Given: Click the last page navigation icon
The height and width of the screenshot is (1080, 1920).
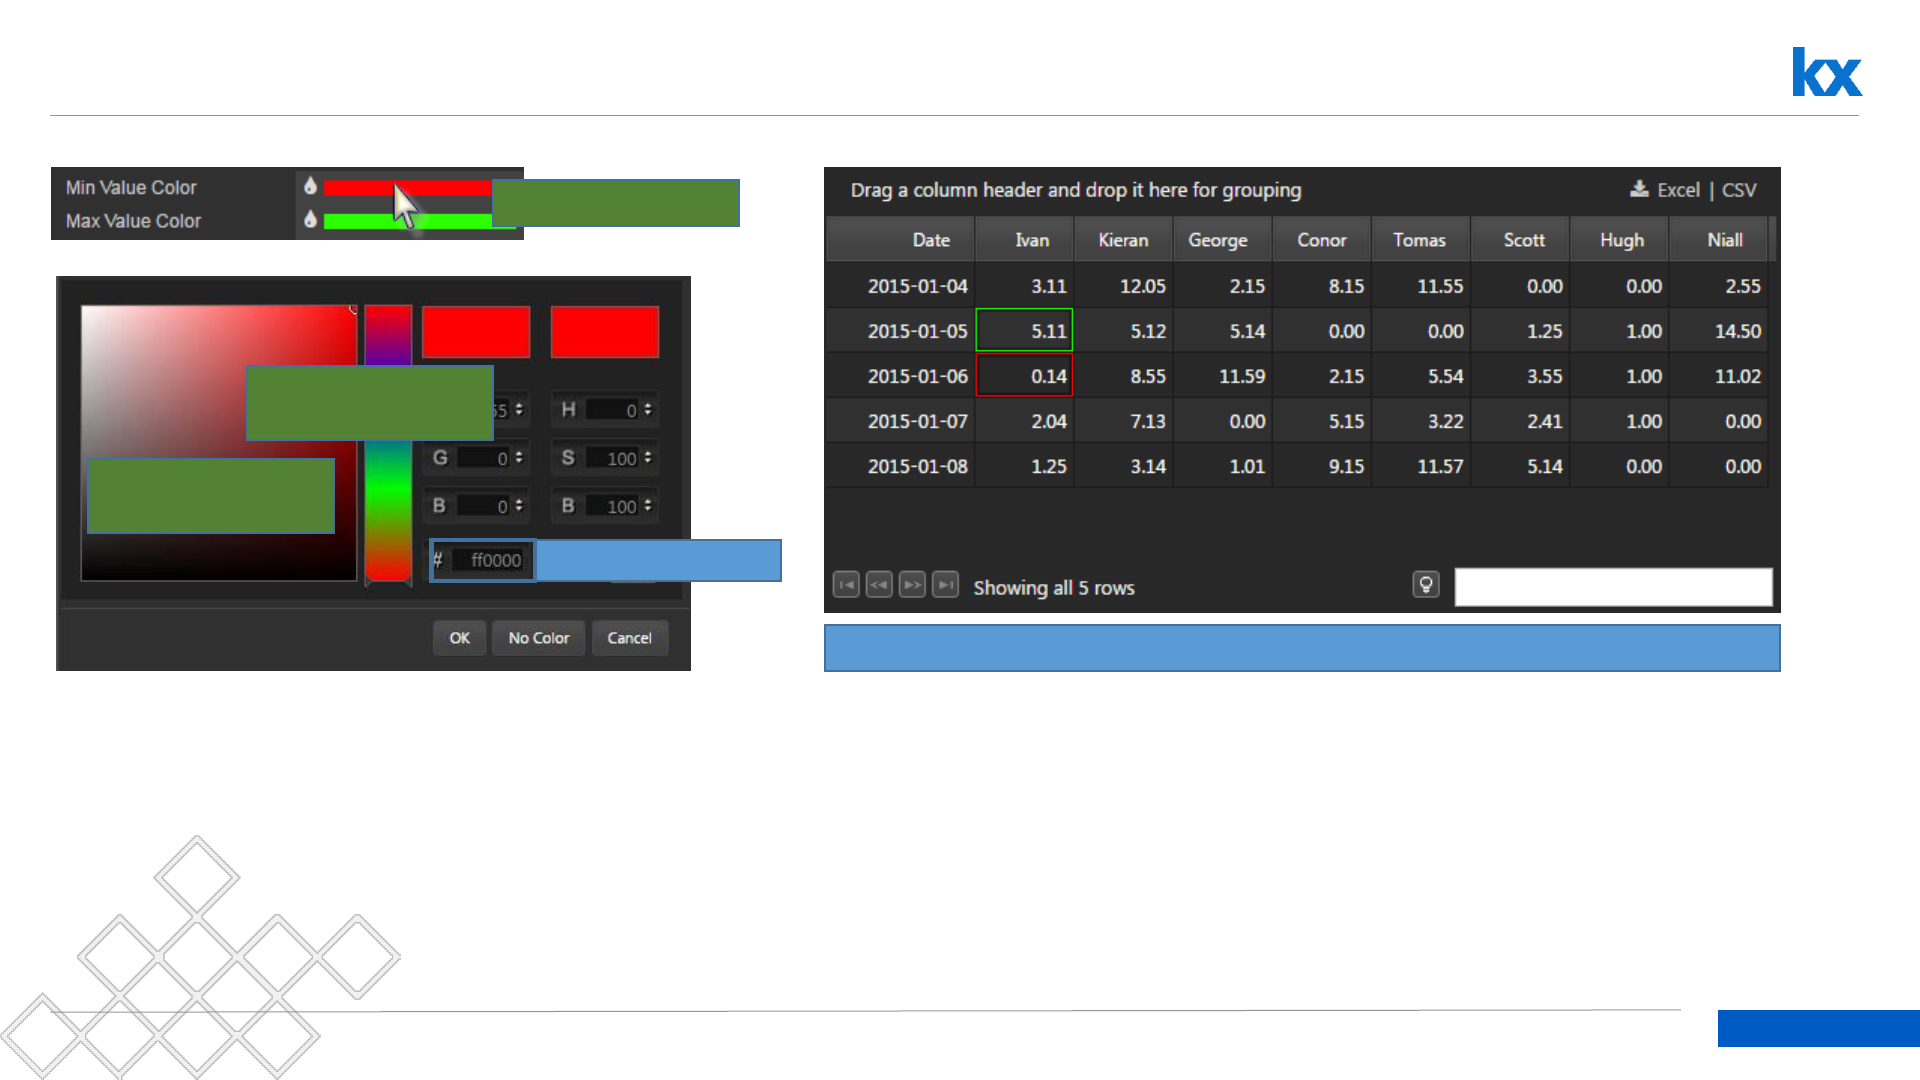Looking at the screenshot, I should click(x=945, y=585).
